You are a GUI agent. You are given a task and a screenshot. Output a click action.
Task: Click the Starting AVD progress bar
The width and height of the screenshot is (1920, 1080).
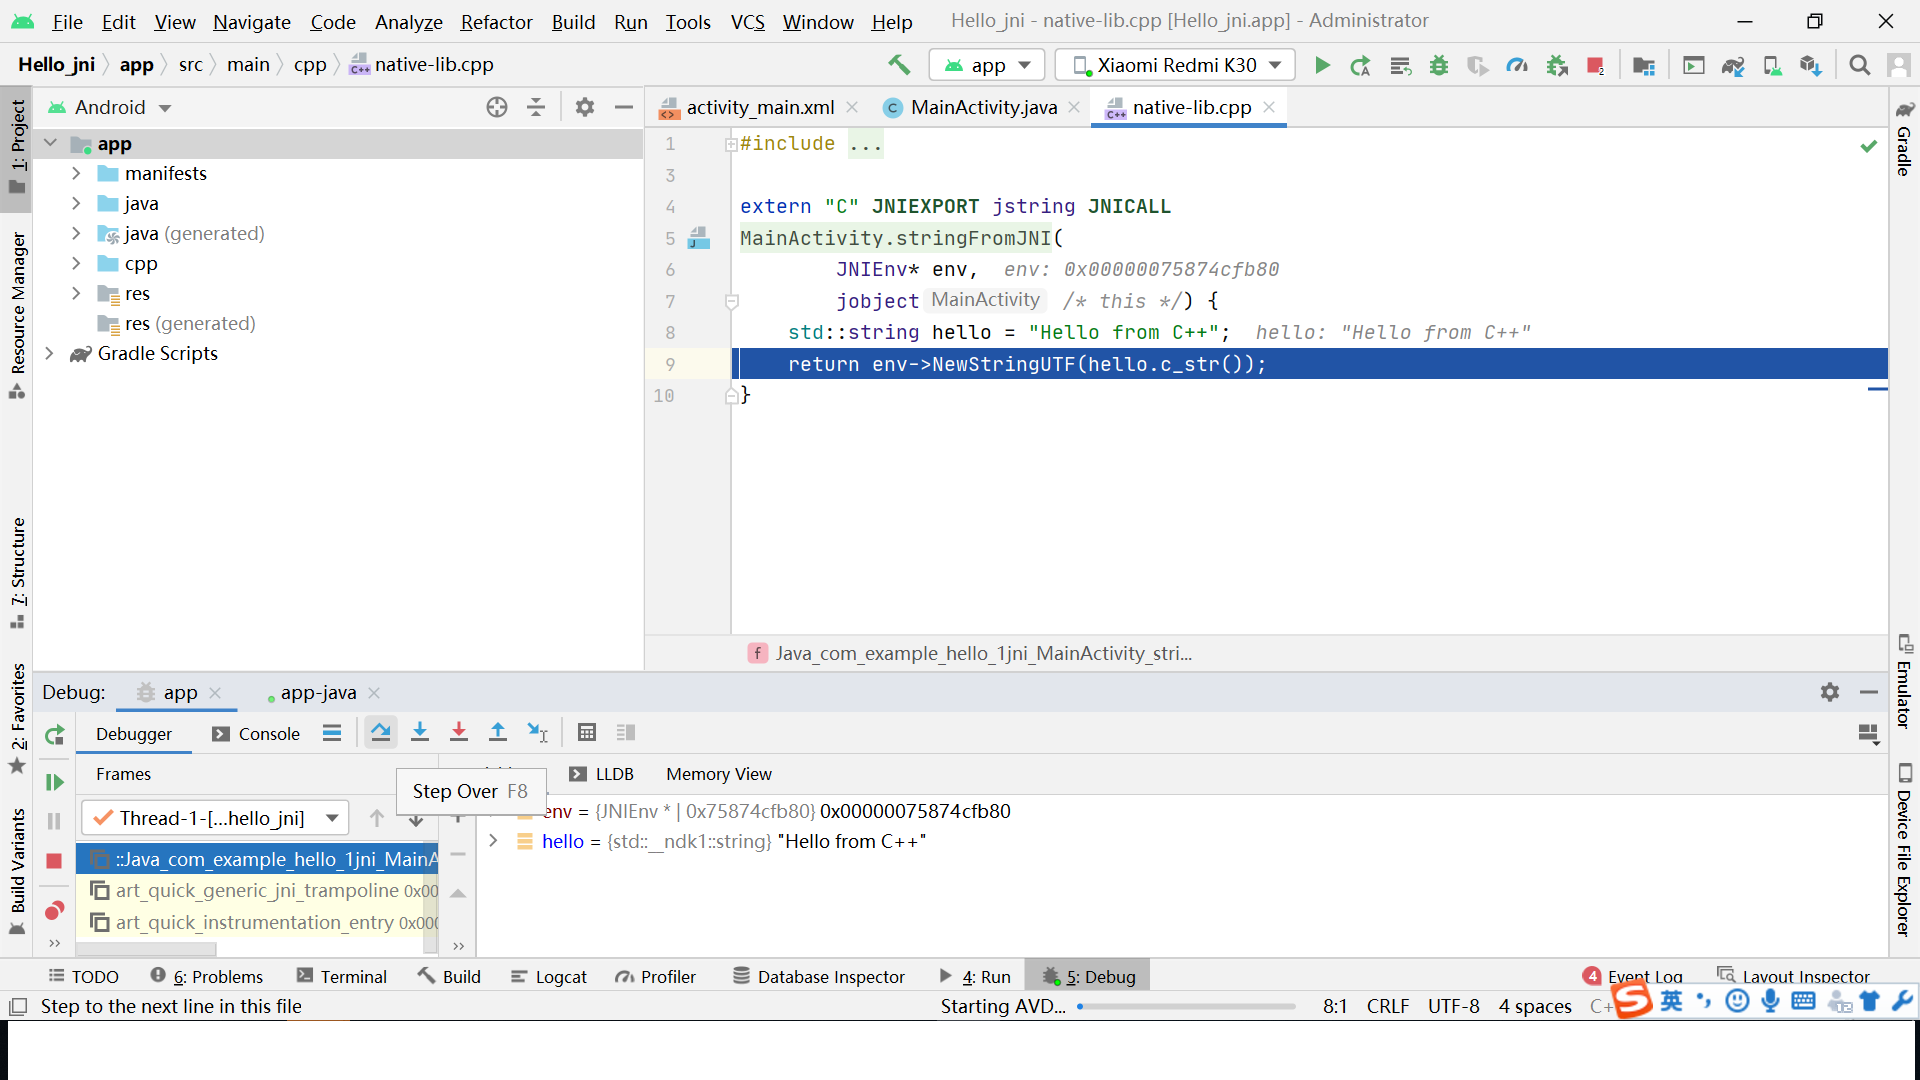pyautogui.click(x=1185, y=1007)
